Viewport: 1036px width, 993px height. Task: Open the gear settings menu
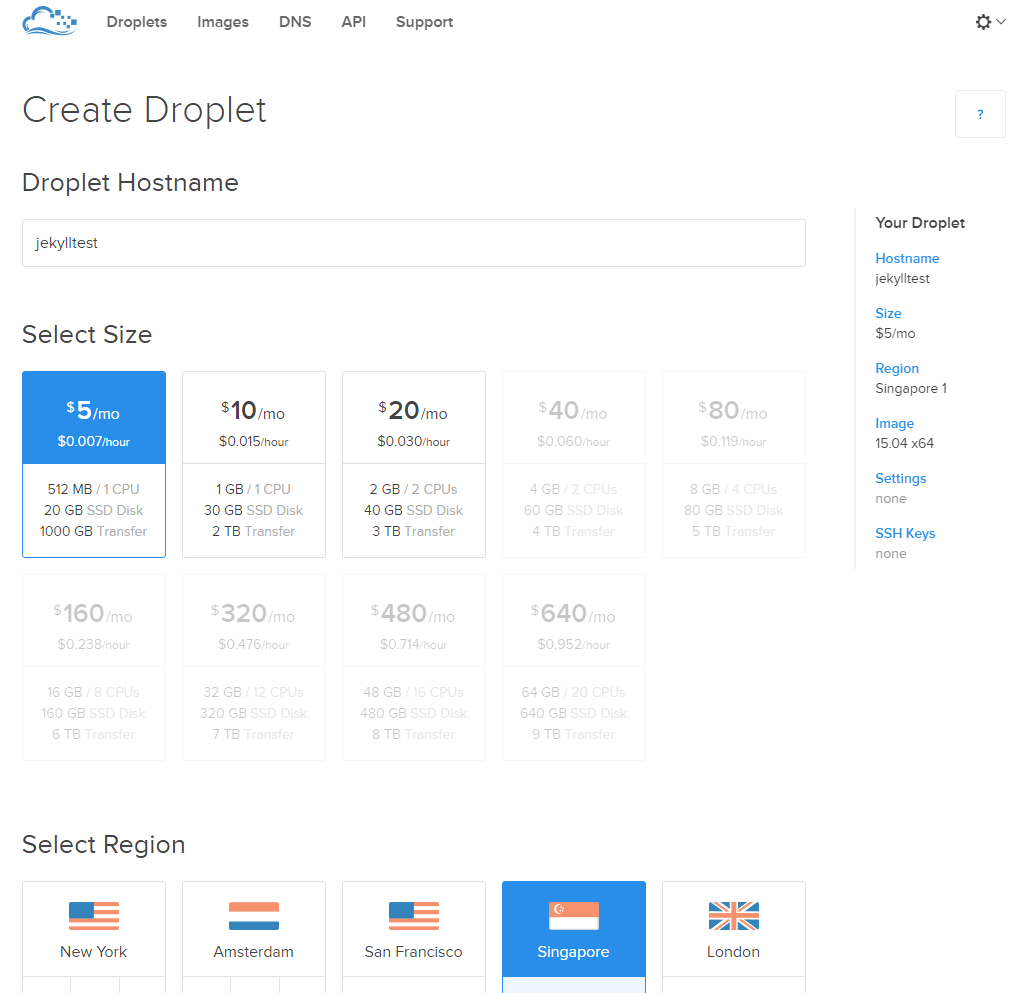tap(983, 22)
